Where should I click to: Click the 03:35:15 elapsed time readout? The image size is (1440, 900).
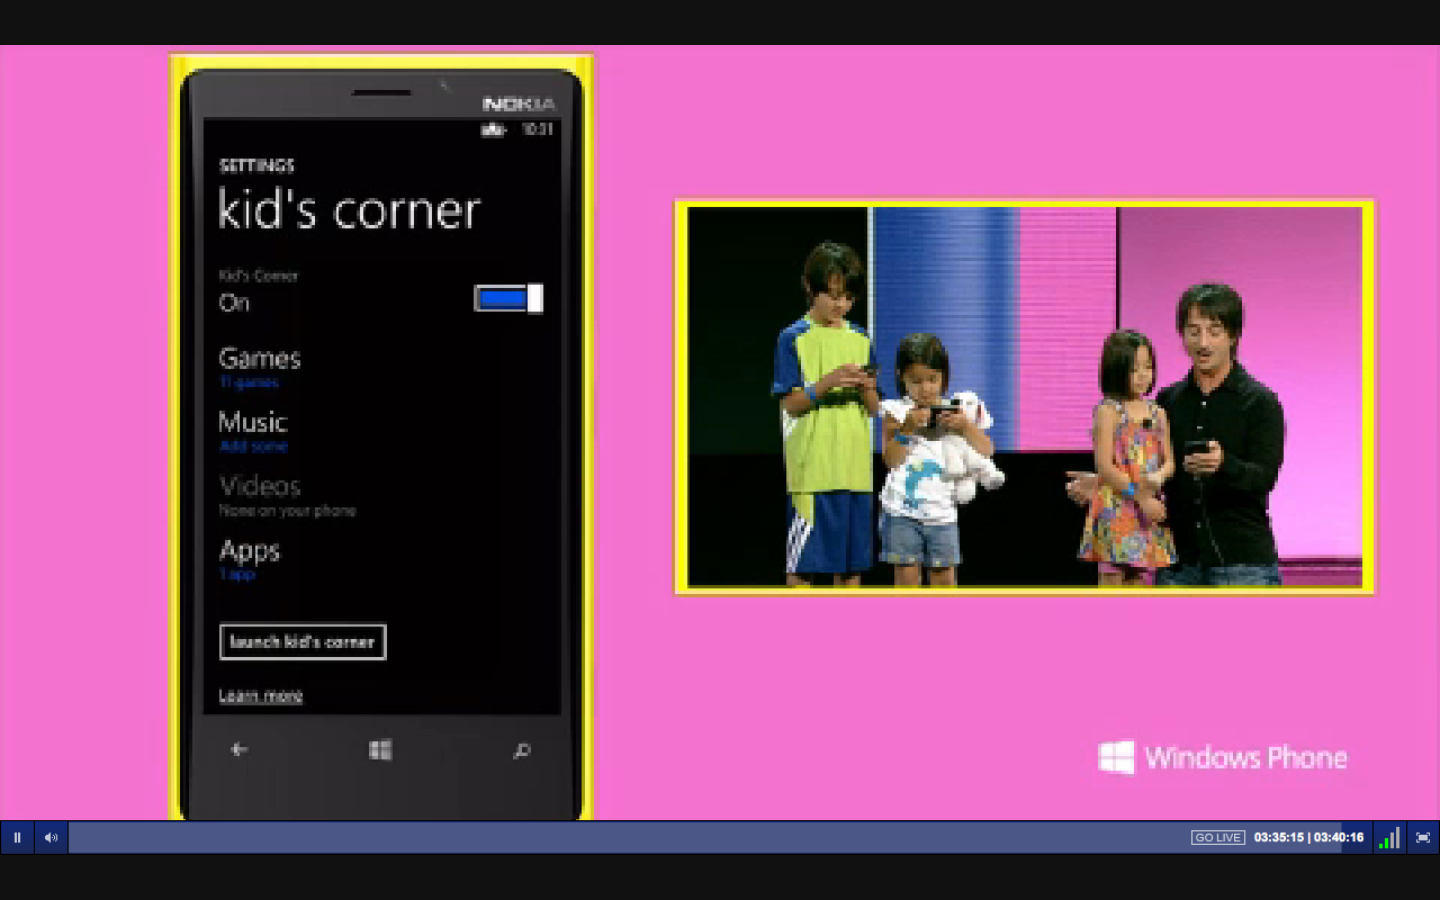[1278, 838]
